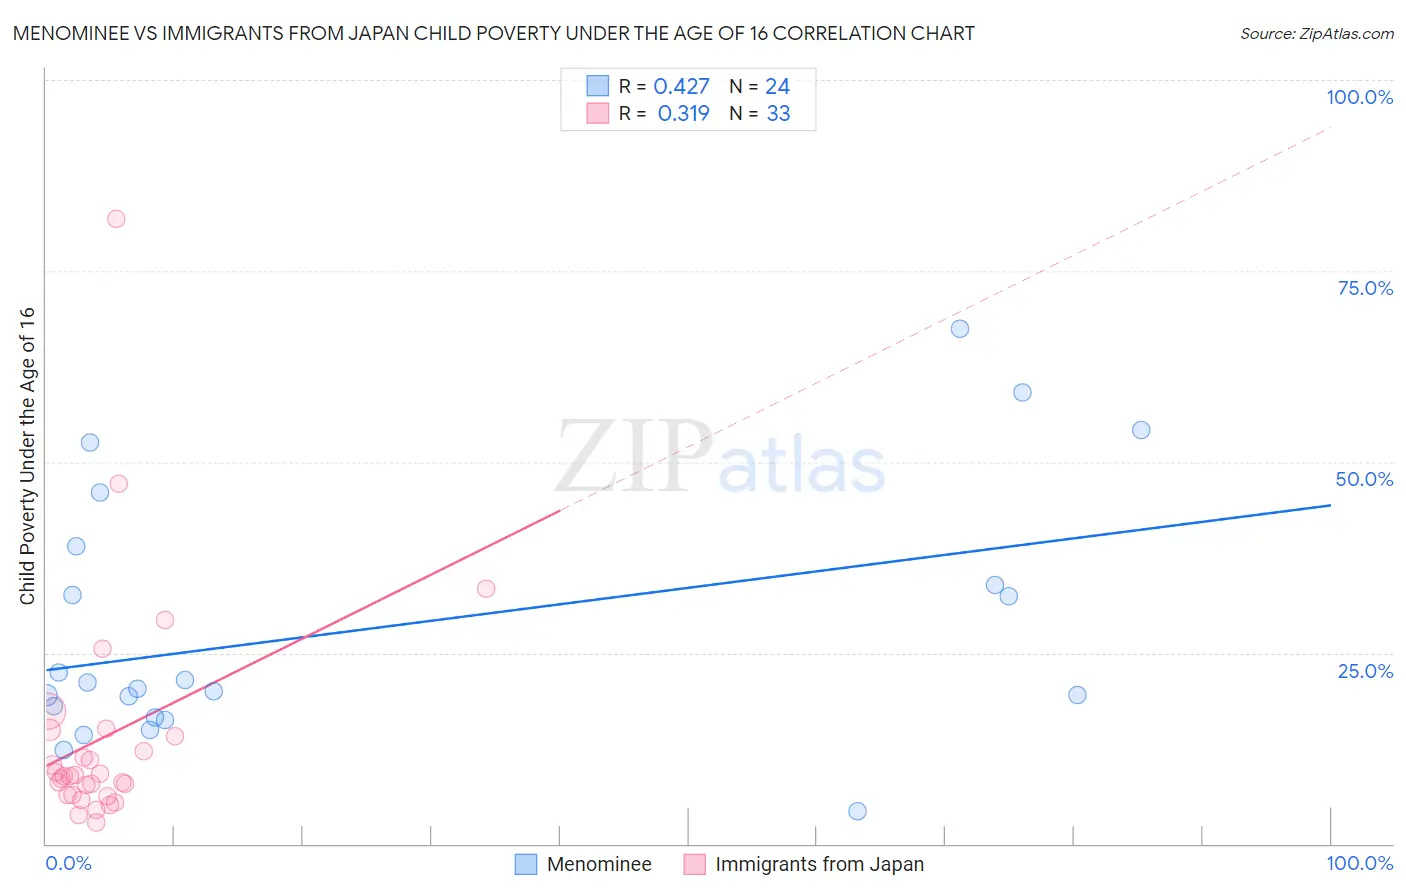Click the N = 24 value in legend
Screen dimensions: 1406x892
coord(759,86)
